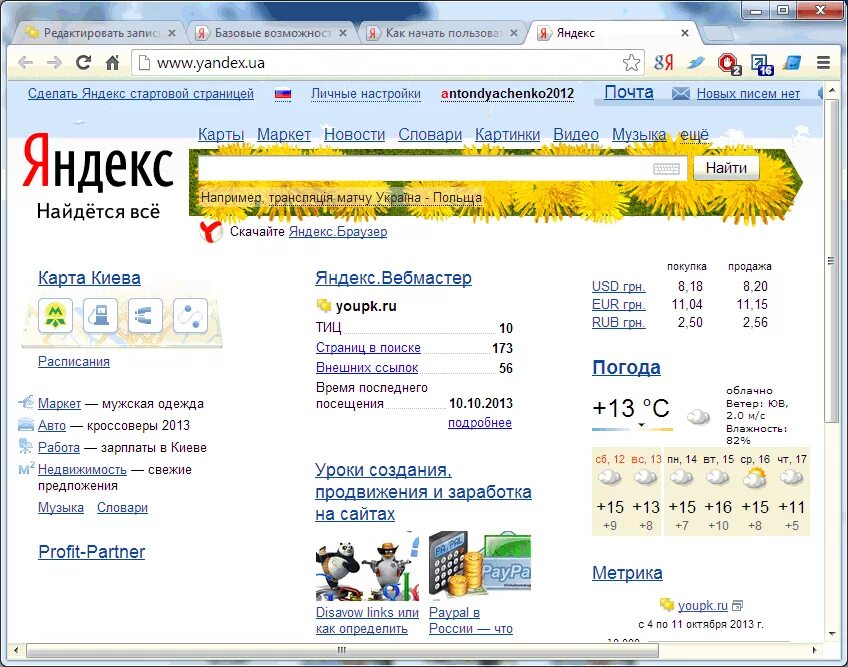Open the extension icon with badge 16

761,64
